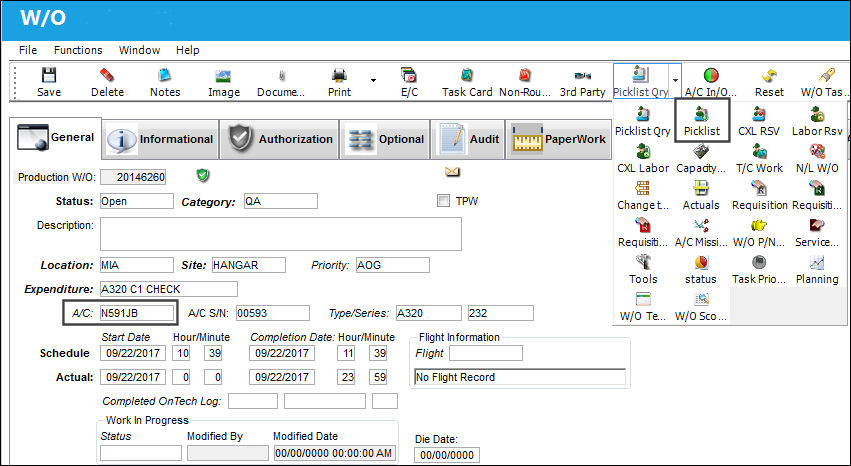Open the Capacity item in the panel
The height and width of the screenshot is (466, 851).
pyautogui.click(x=701, y=158)
